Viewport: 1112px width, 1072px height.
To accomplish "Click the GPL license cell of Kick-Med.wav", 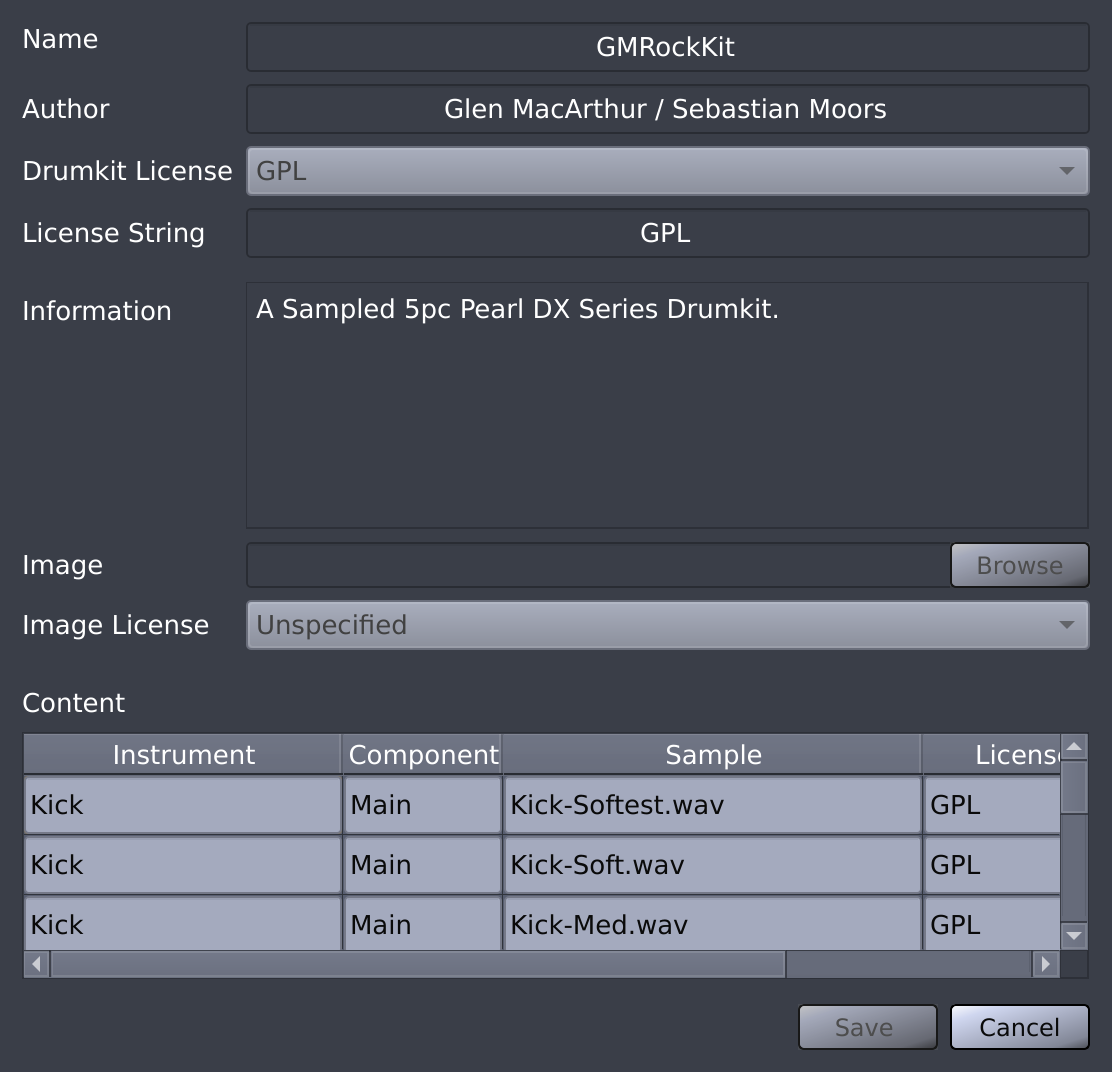I will (x=990, y=925).
